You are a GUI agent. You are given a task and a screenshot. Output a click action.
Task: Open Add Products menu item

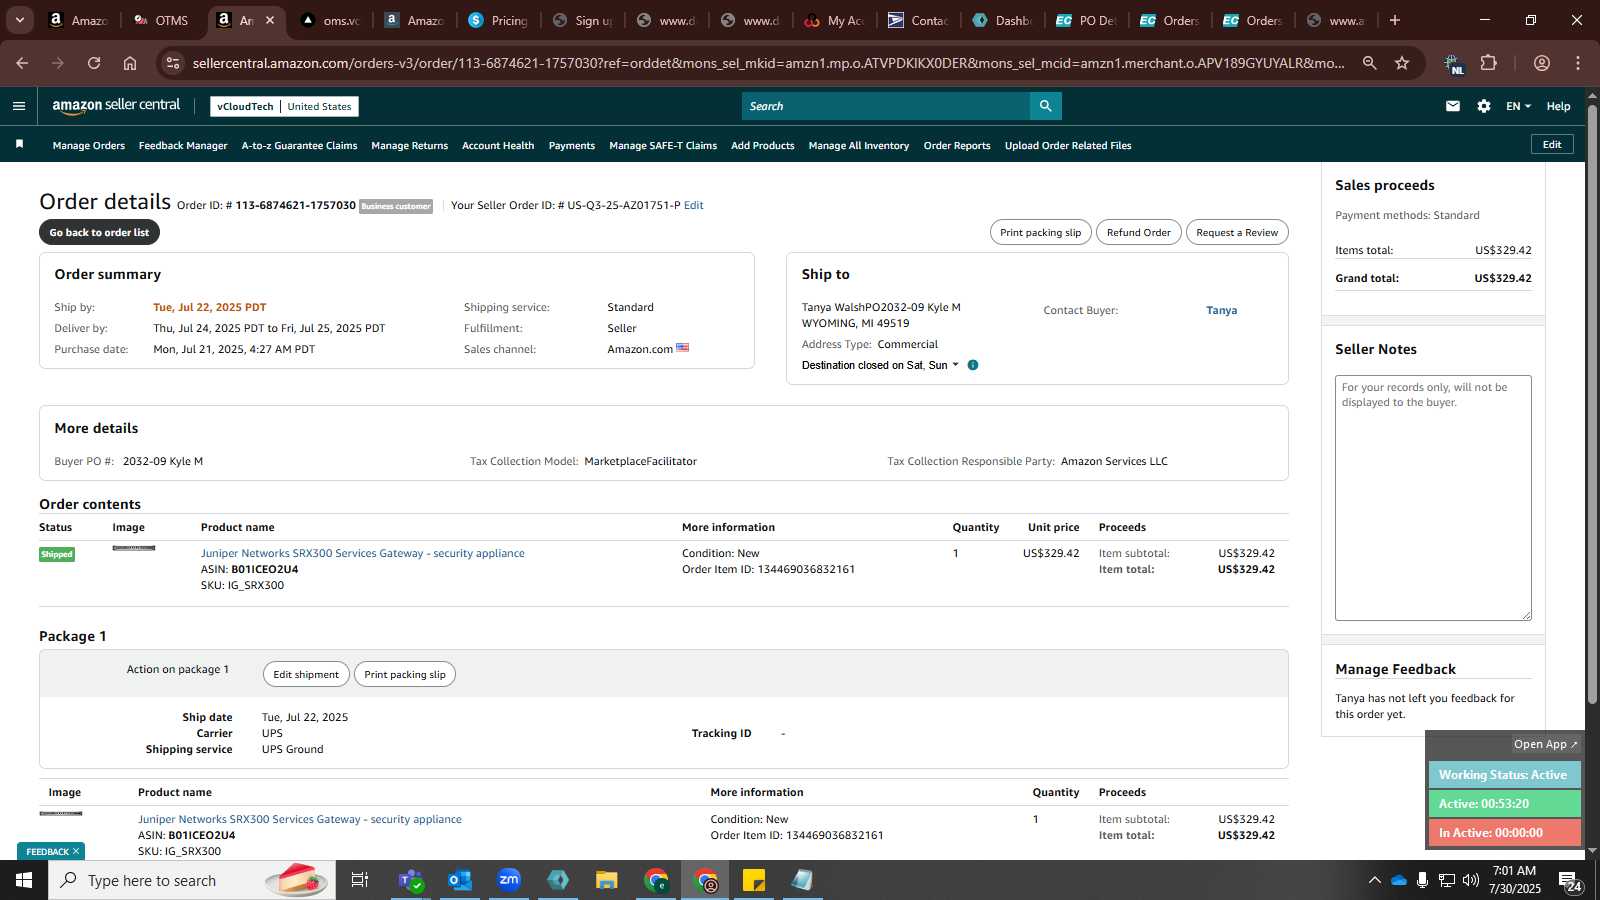tap(763, 146)
